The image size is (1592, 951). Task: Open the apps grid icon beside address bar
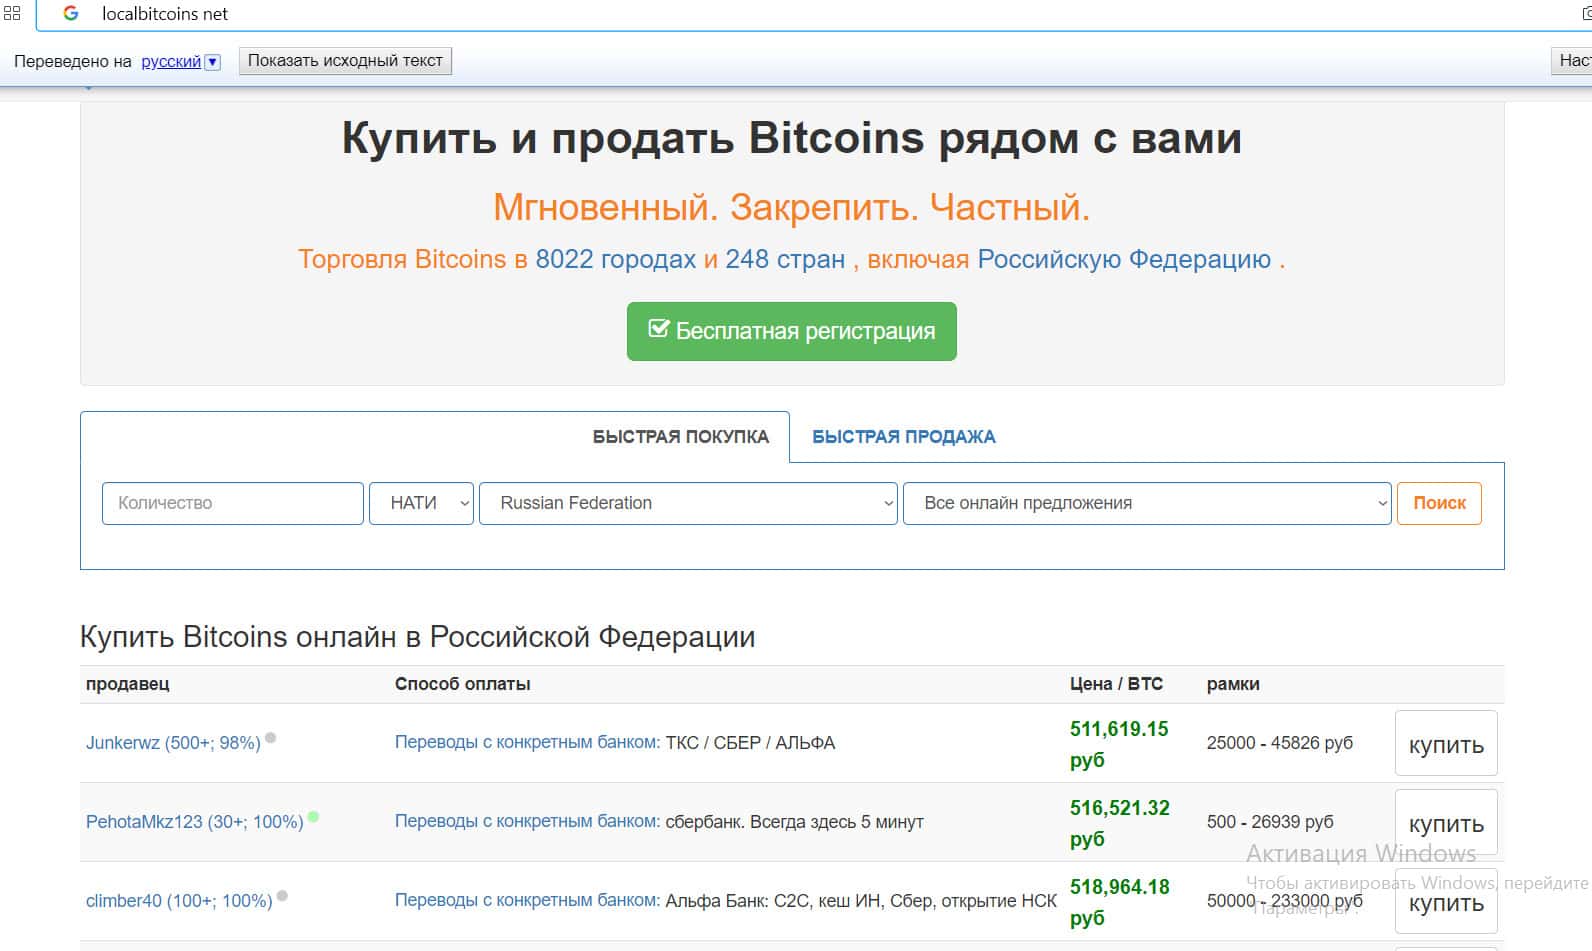tap(12, 14)
